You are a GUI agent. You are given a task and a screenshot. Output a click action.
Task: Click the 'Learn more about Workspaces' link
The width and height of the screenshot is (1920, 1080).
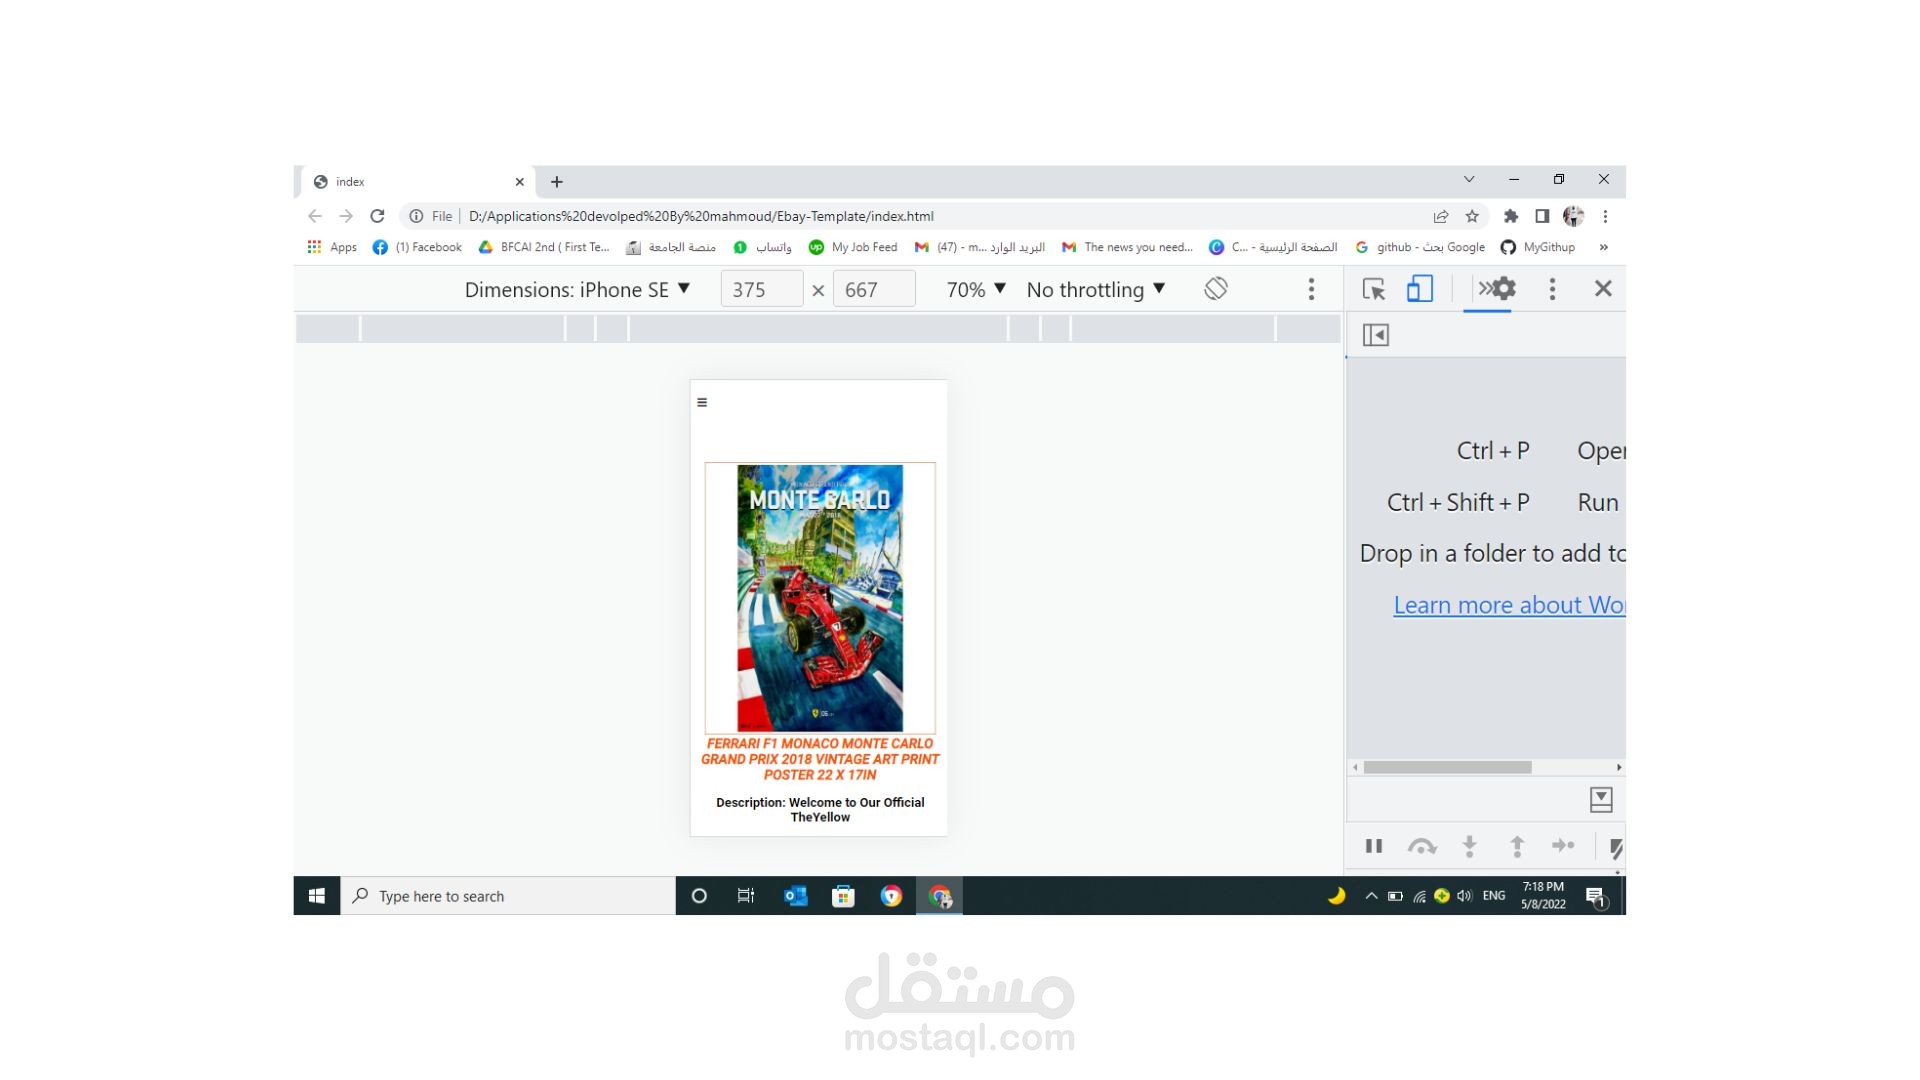point(1509,605)
